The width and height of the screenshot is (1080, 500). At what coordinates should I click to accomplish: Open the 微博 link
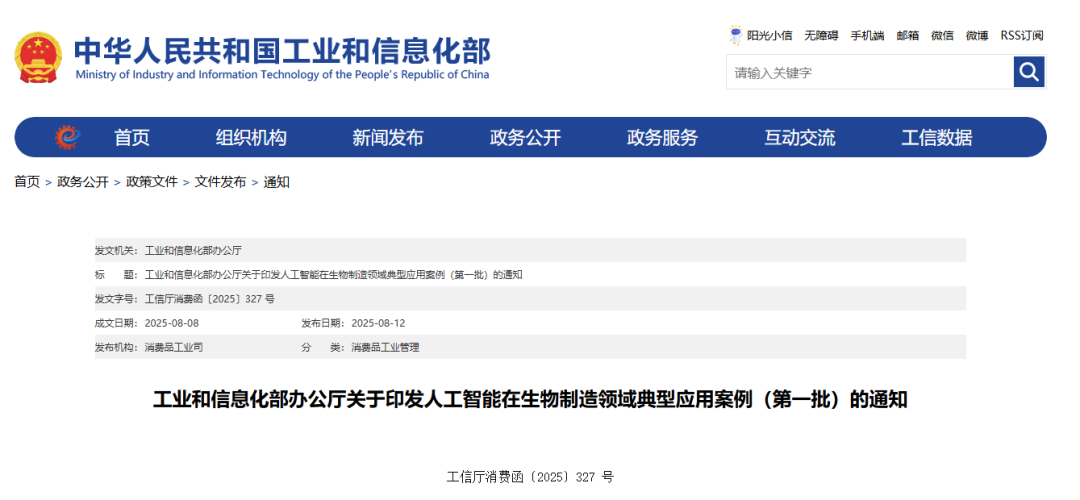[977, 36]
